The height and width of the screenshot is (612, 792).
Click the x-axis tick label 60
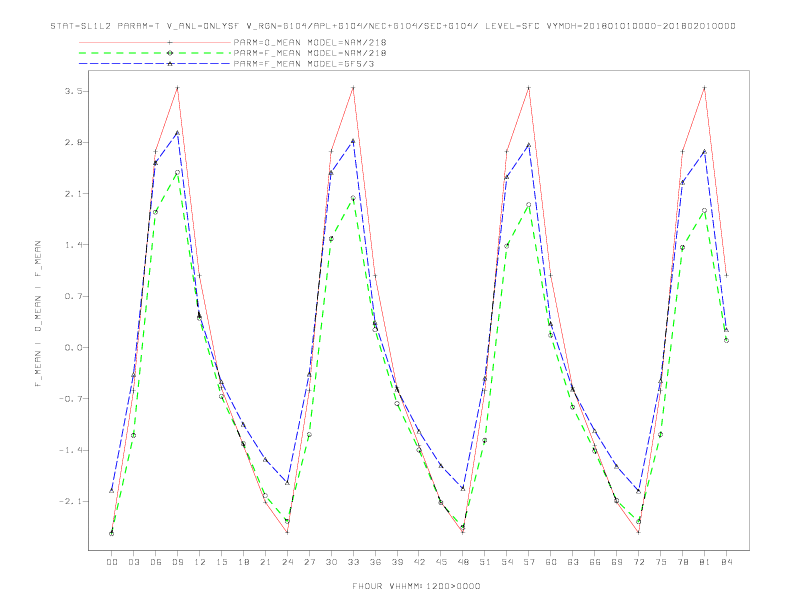551,562
